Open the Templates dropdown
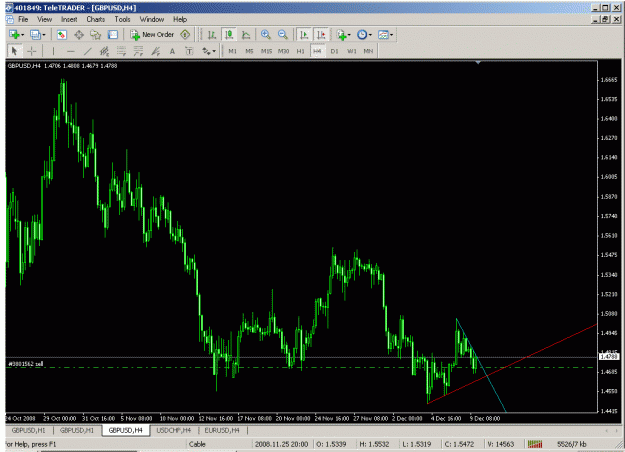 pyautogui.click(x=385, y=35)
